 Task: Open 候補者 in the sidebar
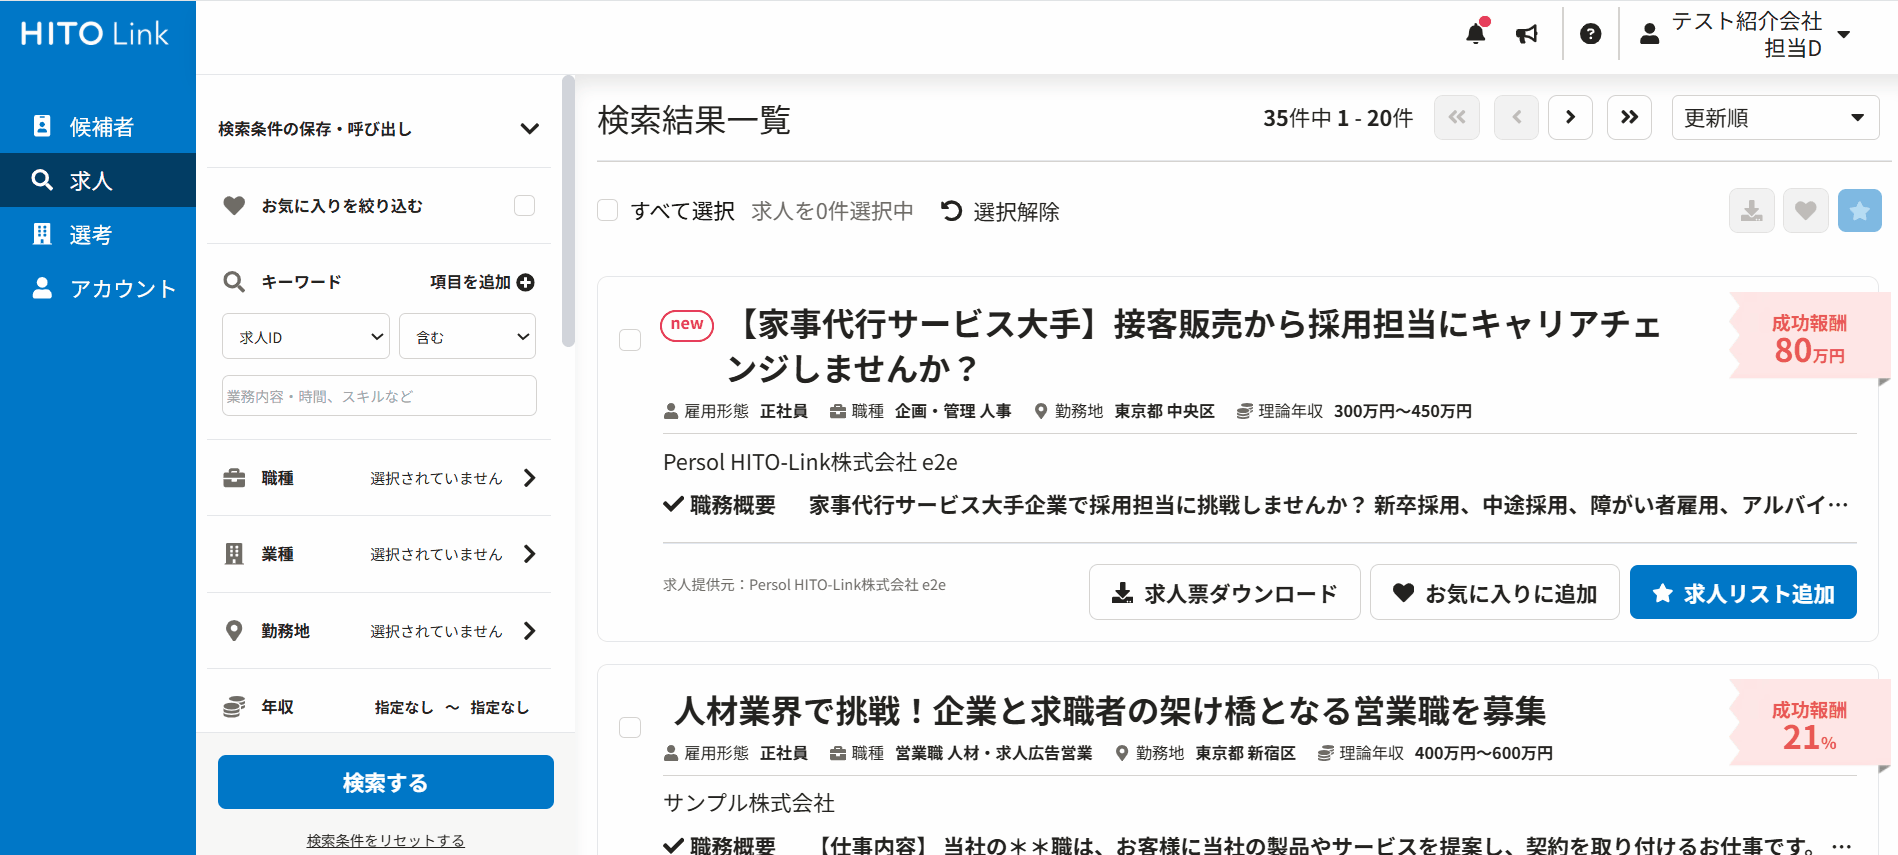click(98, 127)
